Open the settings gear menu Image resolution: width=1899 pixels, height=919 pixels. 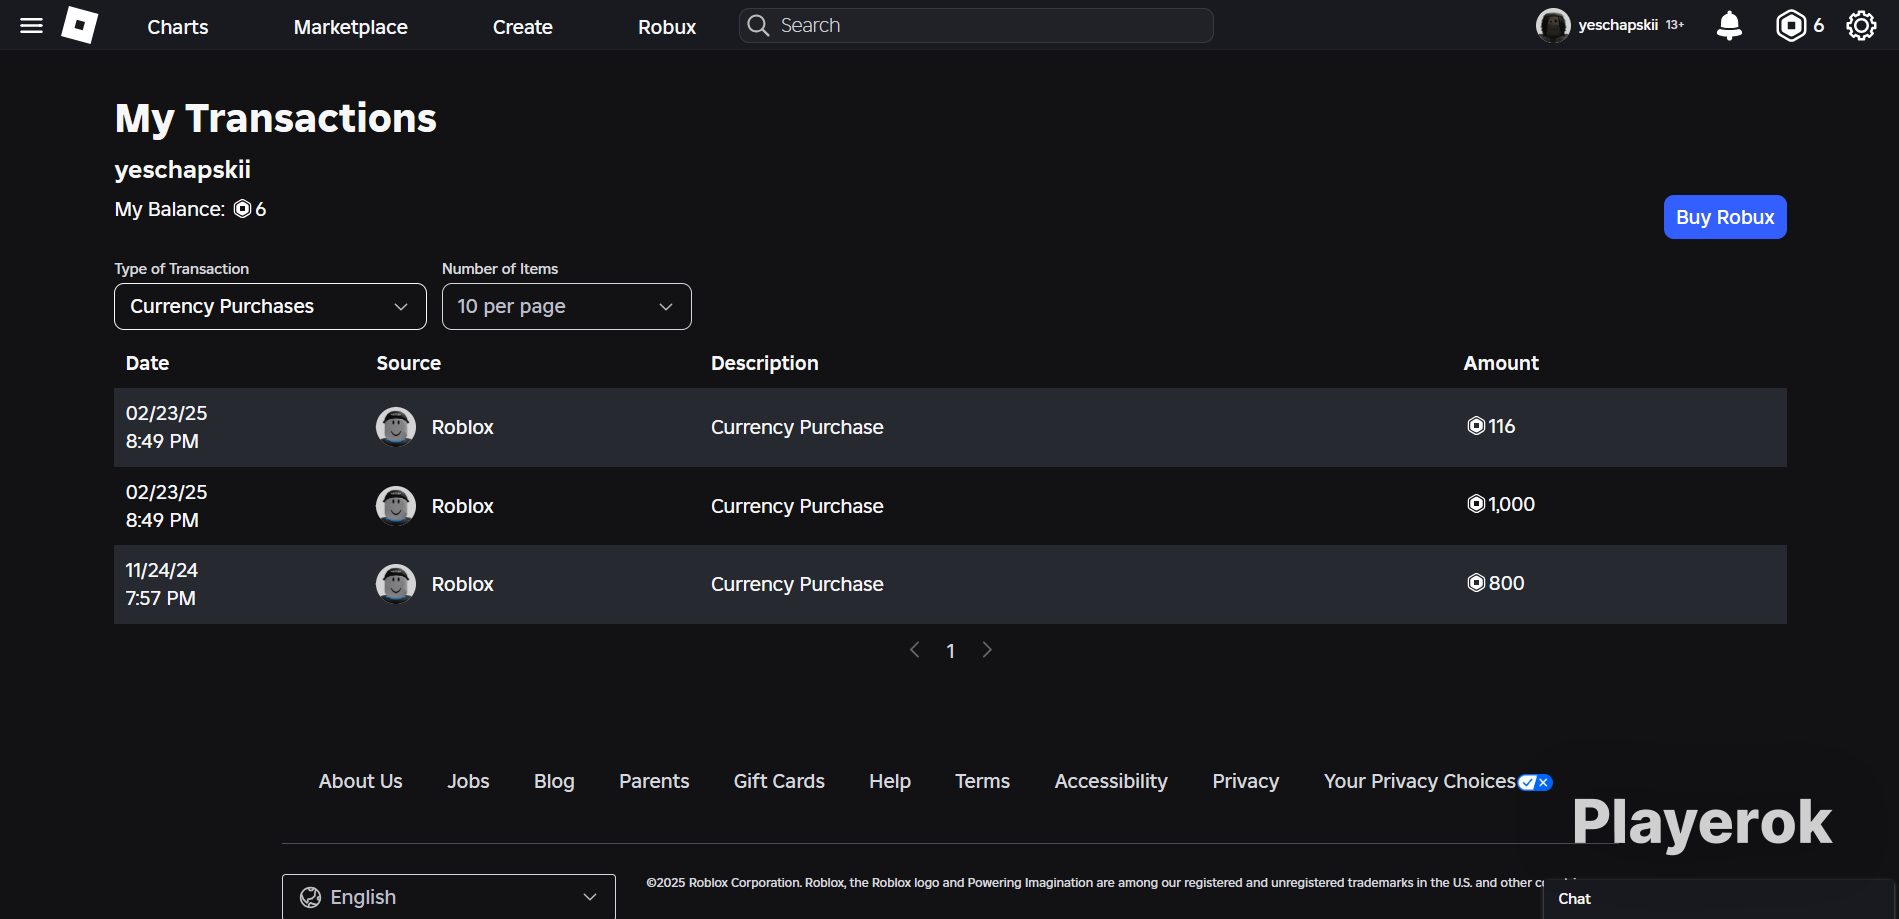click(1861, 26)
